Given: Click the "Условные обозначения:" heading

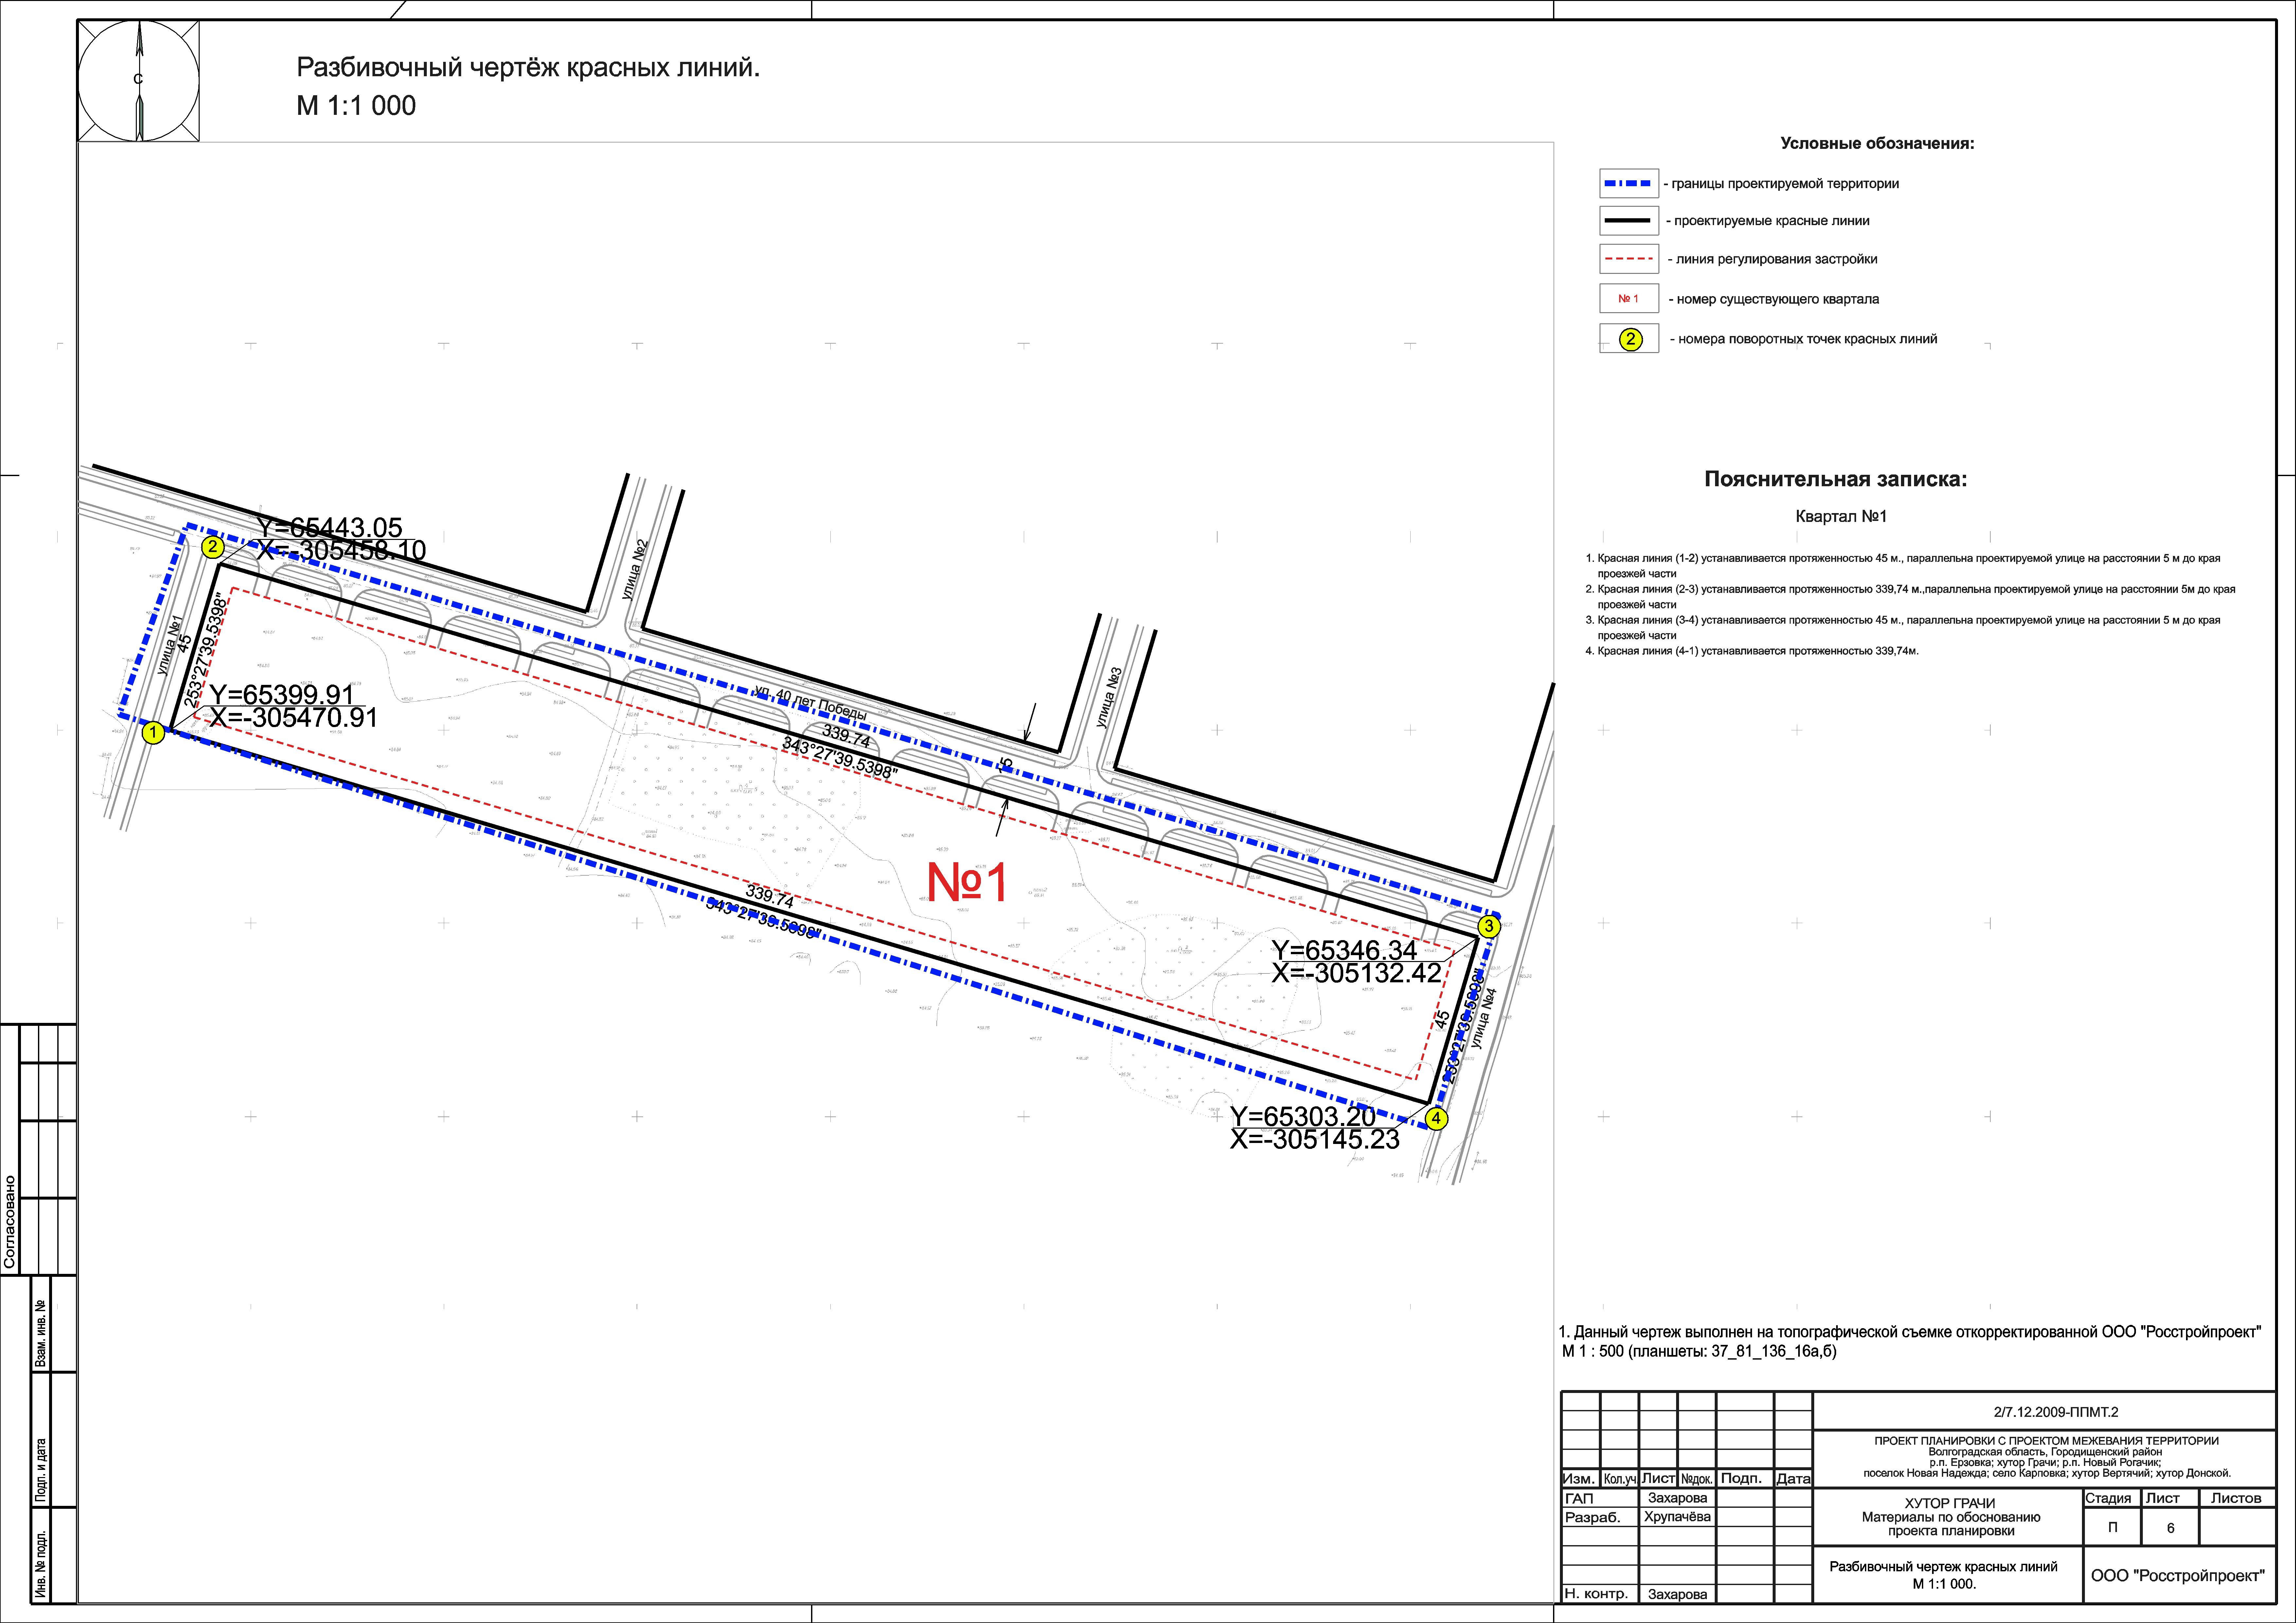Looking at the screenshot, I should point(1877,144).
